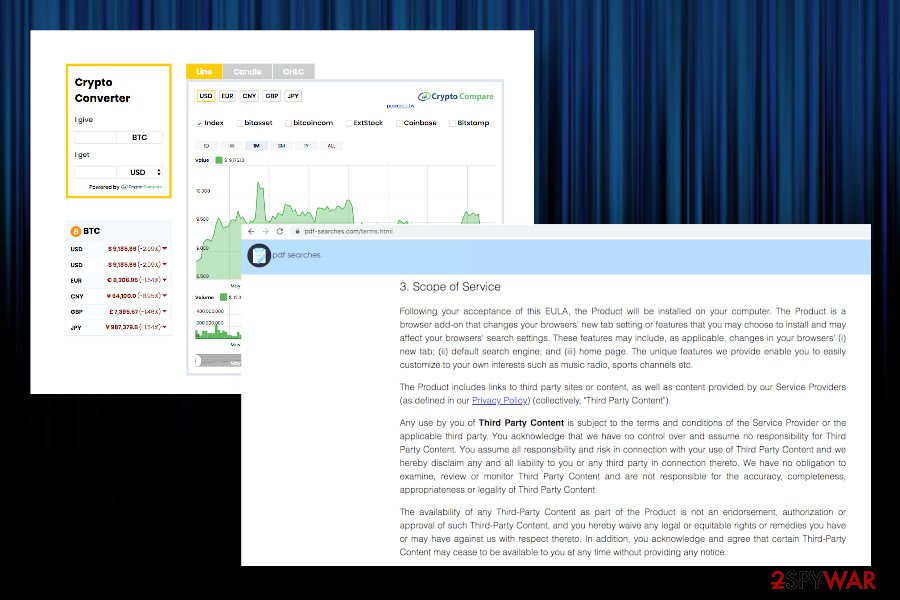The height and width of the screenshot is (600, 900).
Task: Toggle the Index checkbox
Action: click(x=199, y=123)
